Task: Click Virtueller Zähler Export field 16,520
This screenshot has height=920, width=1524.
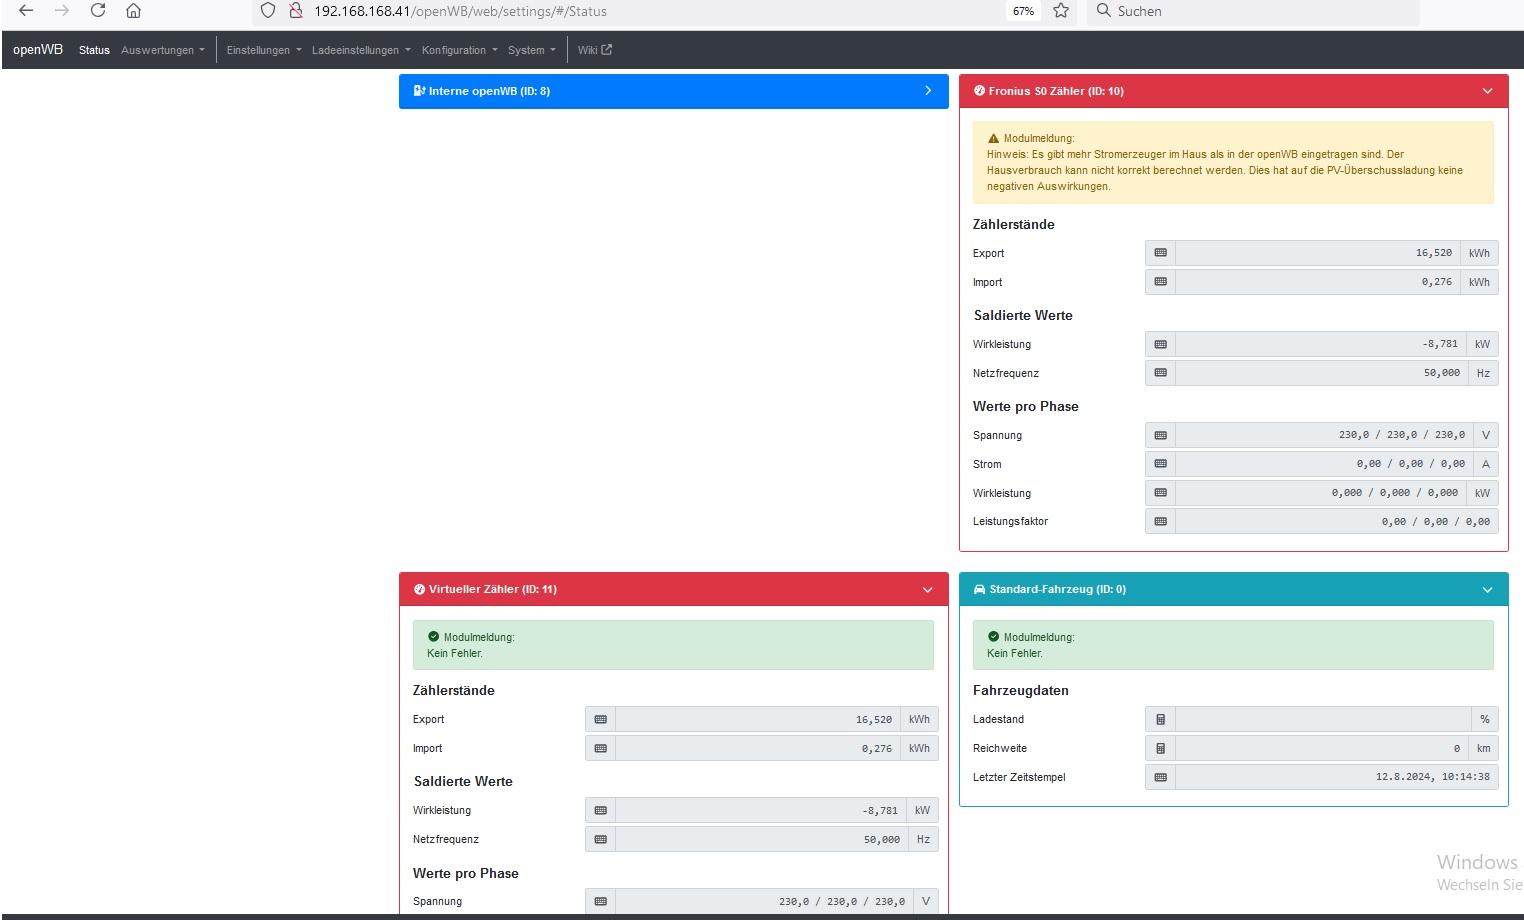Action: 758,719
